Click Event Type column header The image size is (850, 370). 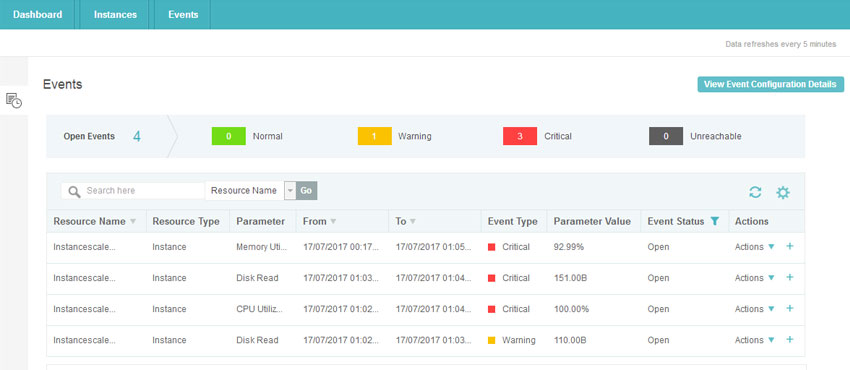click(x=513, y=222)
